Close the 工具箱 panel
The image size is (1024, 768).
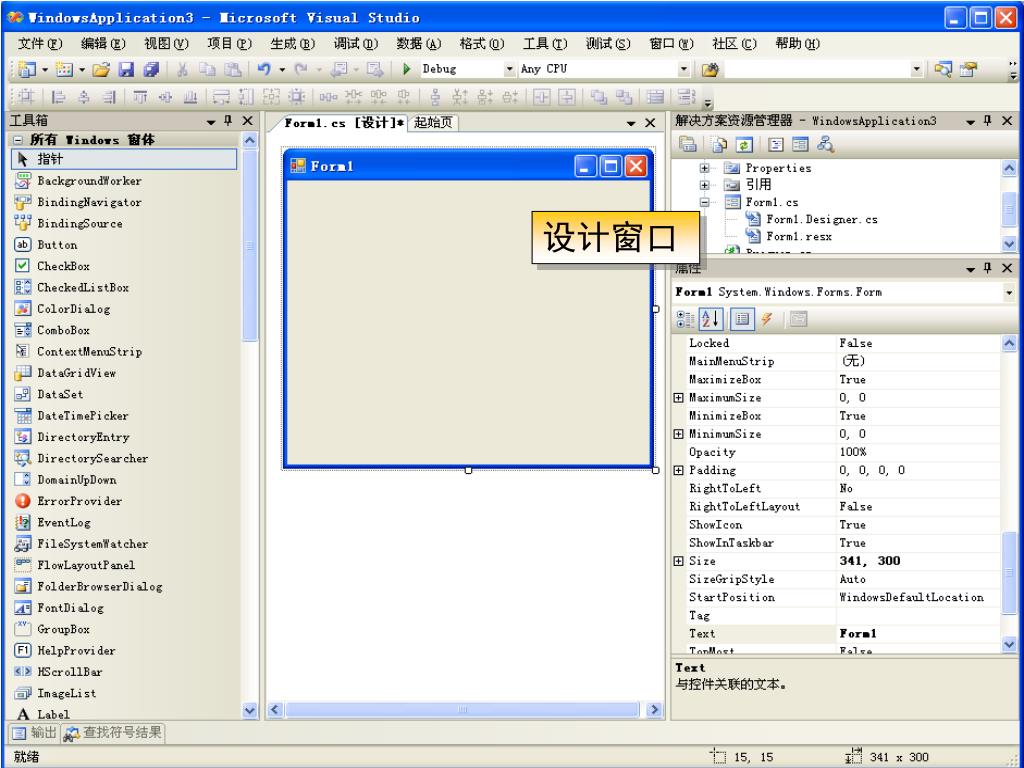(248, 121)
